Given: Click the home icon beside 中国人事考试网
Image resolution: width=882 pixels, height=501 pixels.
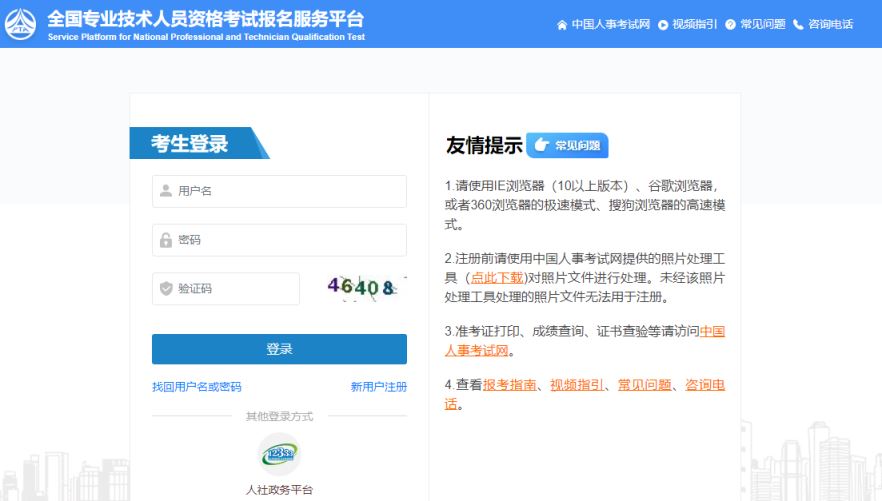Looking at the screenshot, I should coord(562,24).
